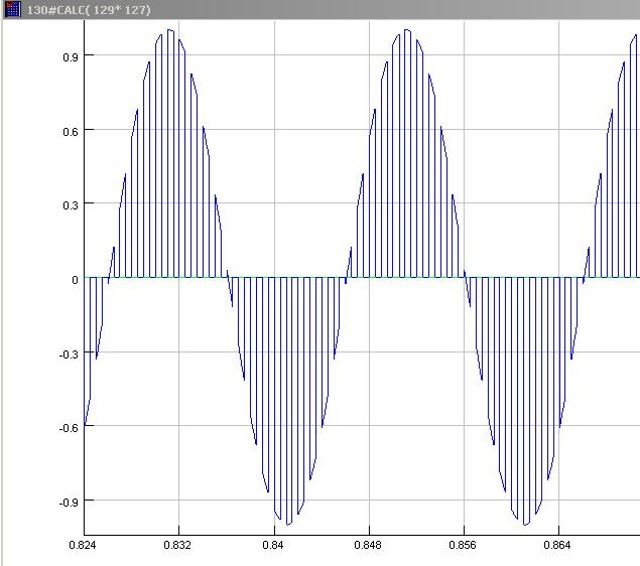Select the 130#CALC( 129* 127) window title
Screen dimensions: 640x566
[x=89, y=10]
